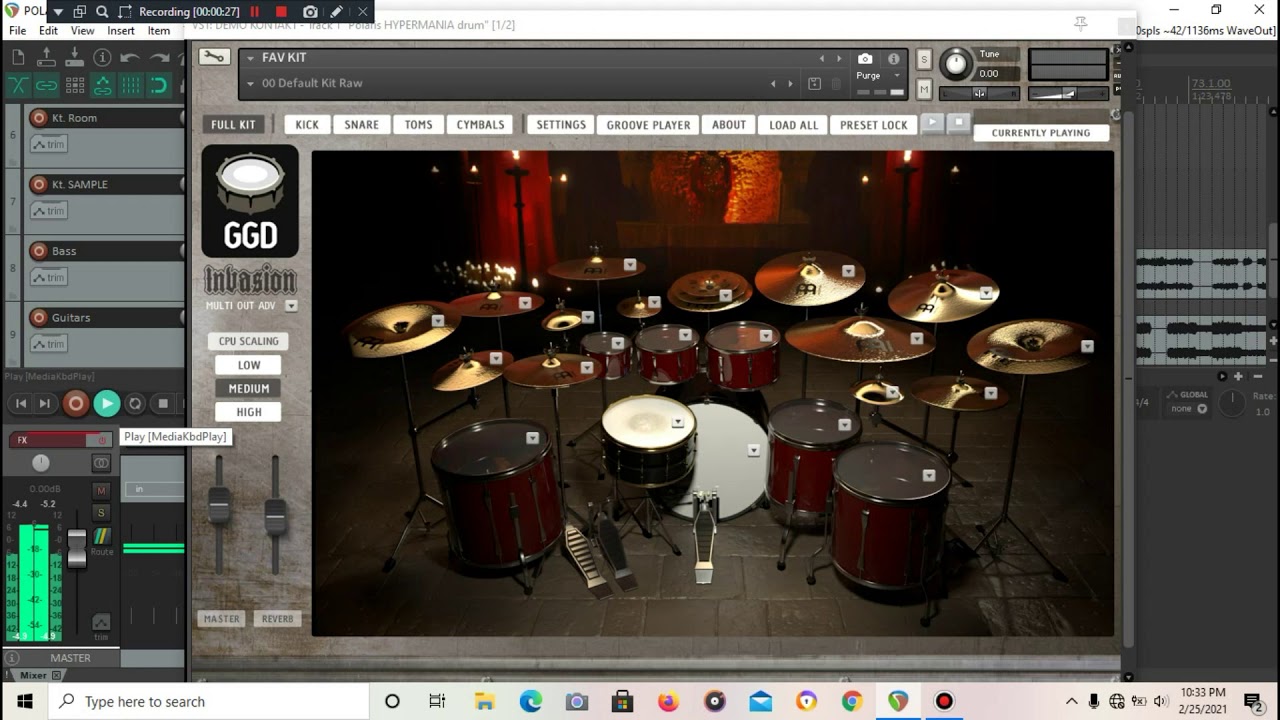The image size is (1280, 720).
Task: Save the snapshot with the floppy icon
Action: pos(814,84)
